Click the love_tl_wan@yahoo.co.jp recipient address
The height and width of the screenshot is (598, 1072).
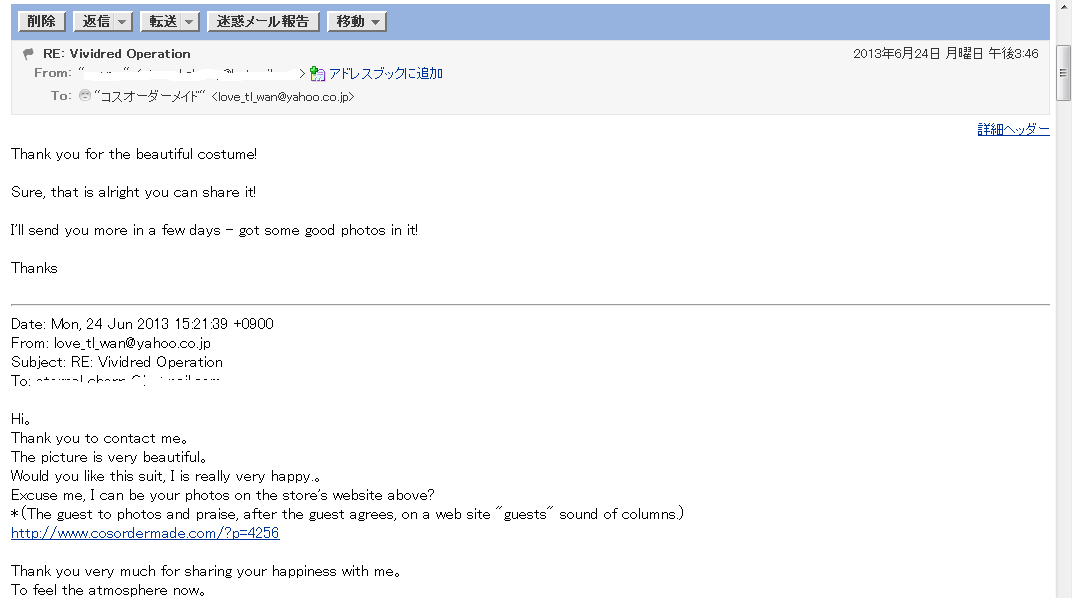(283, 96)
